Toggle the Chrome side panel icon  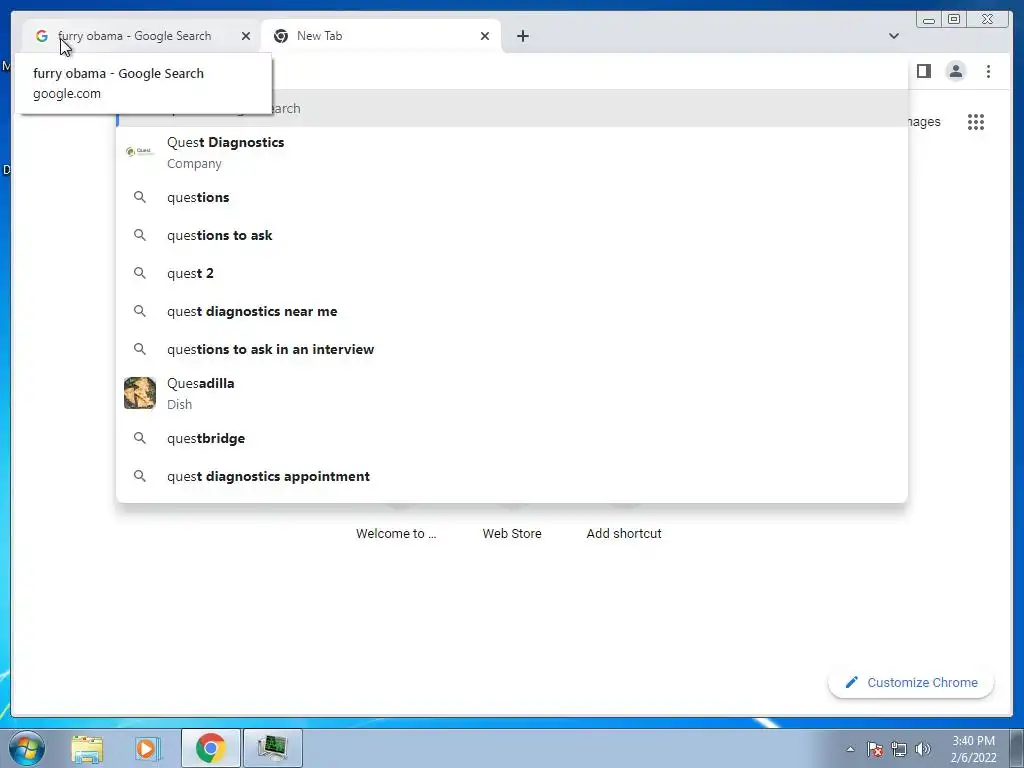tap(923, 71)
